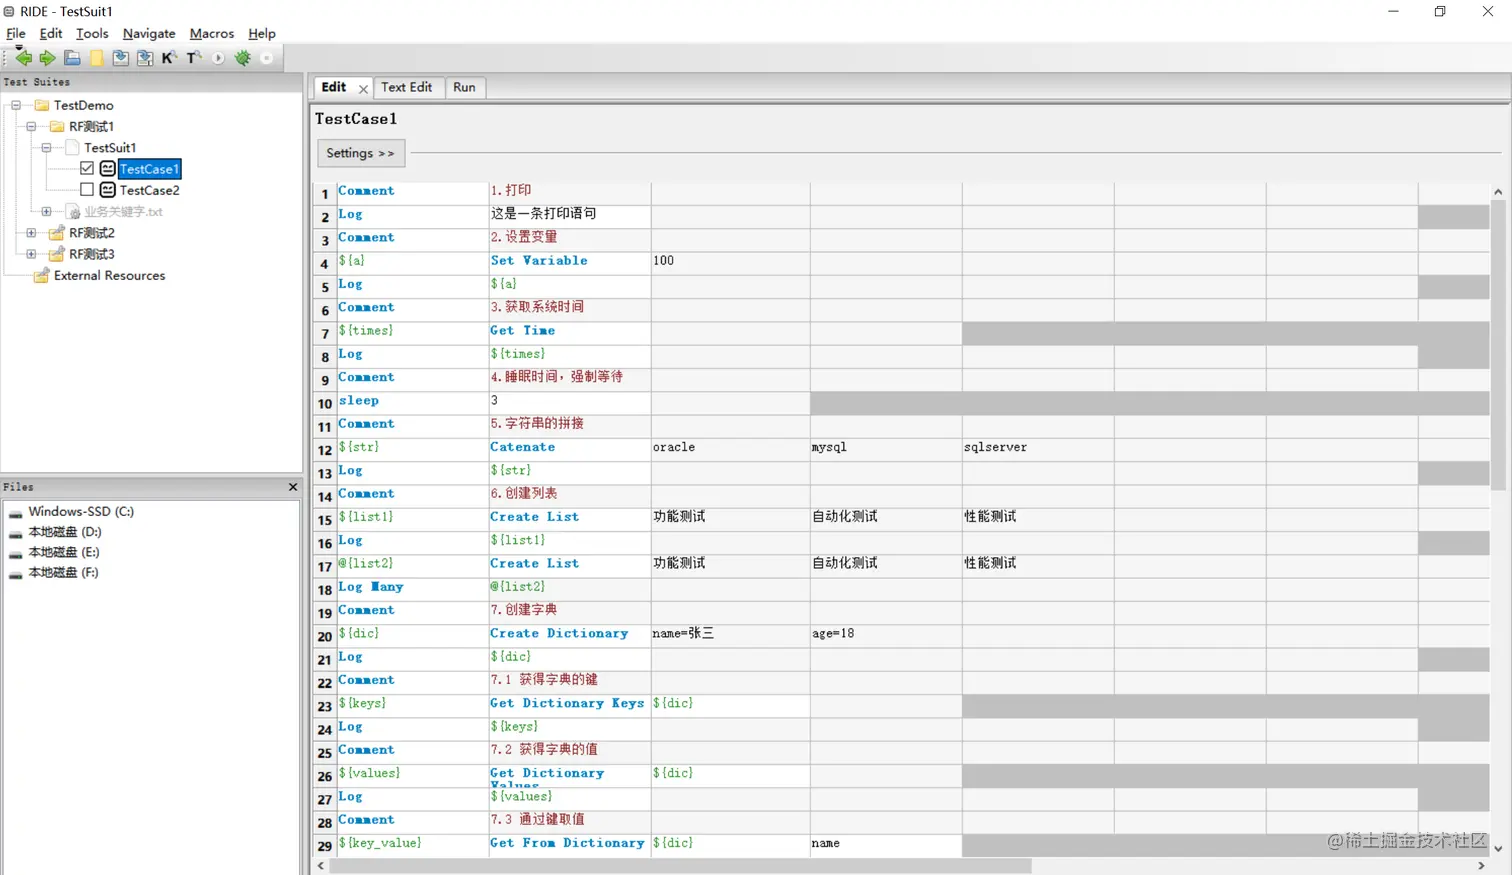Click the vertical scrollbar of the grid
1512x875 pixels.
(1498, 345)
